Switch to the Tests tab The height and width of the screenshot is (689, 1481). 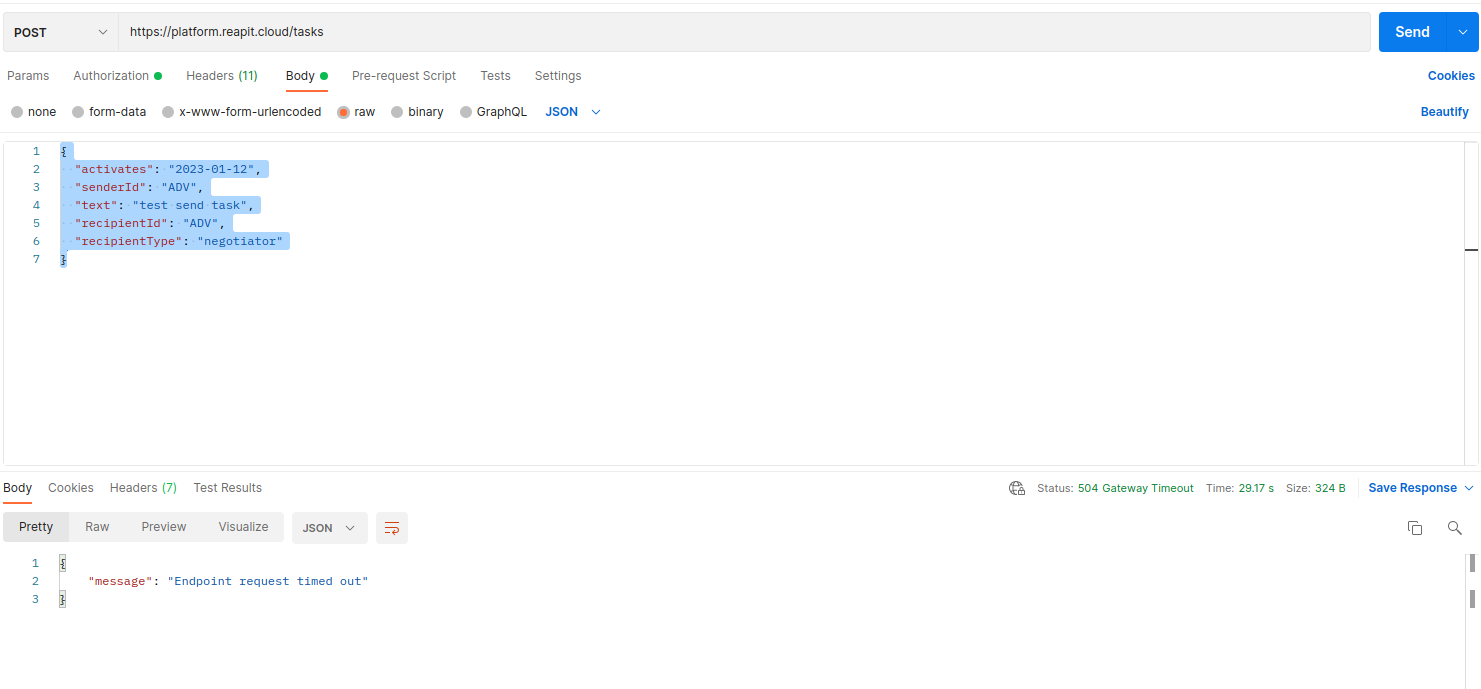pyautogui.click(x=495, y=75)
